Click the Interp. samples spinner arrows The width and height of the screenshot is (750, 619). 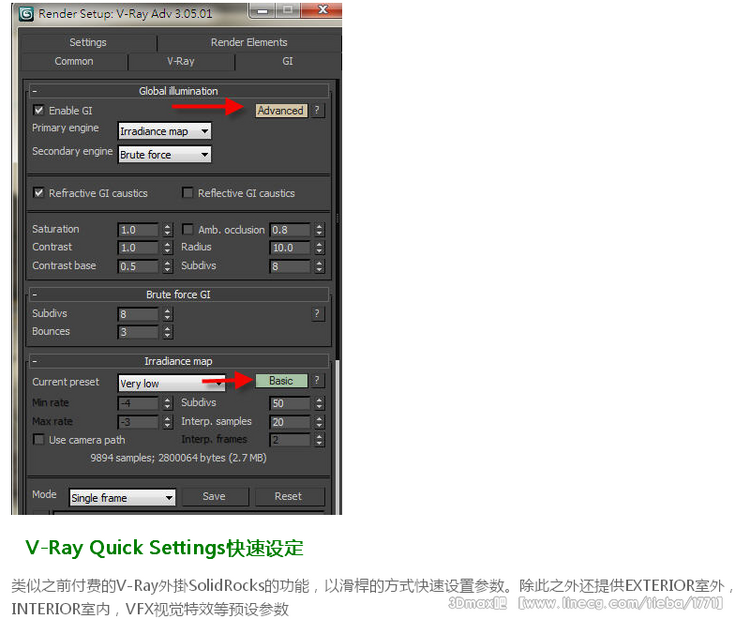pos(320,422)
